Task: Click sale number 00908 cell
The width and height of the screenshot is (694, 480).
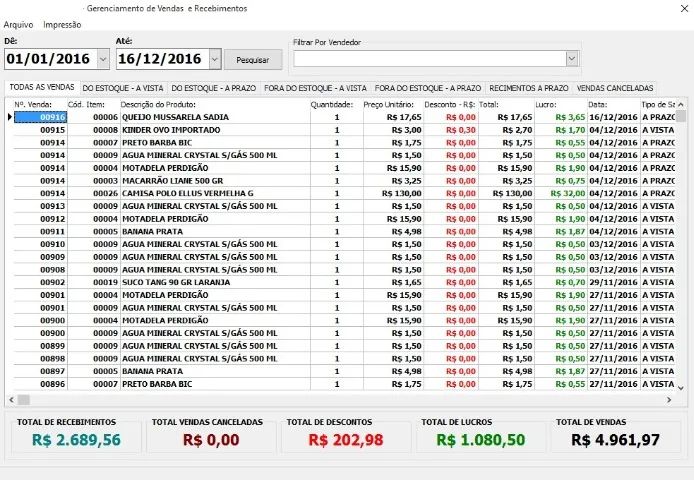Action: coord(40,270)
